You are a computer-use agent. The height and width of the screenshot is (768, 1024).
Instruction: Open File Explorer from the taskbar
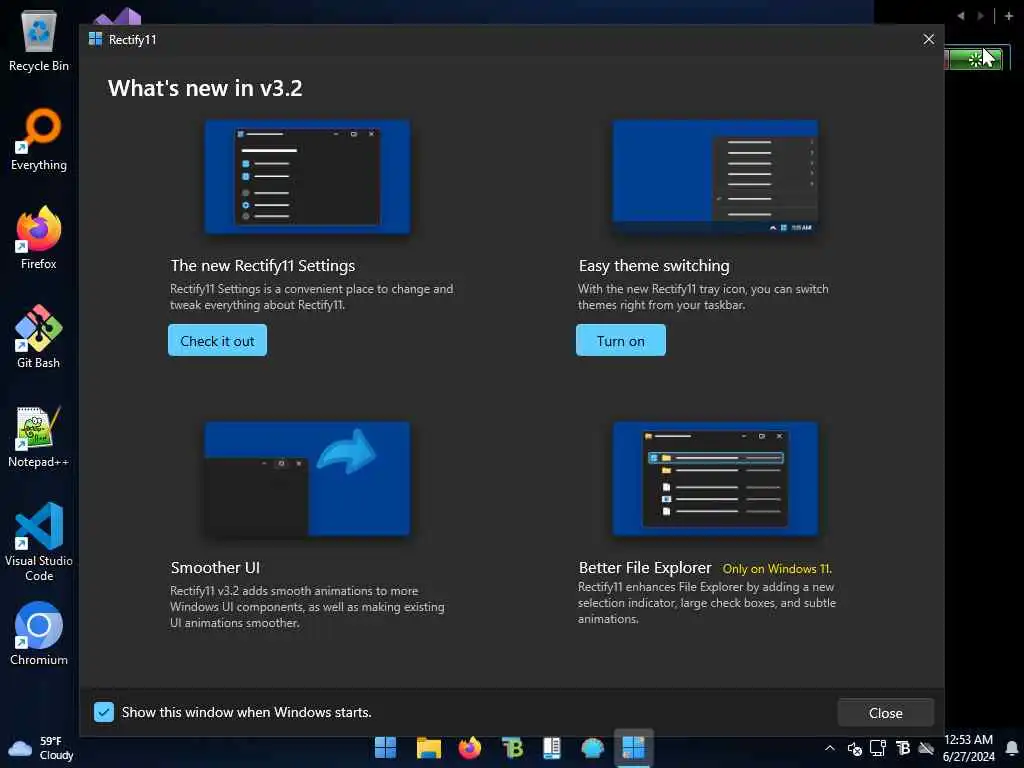pos(428,748)
